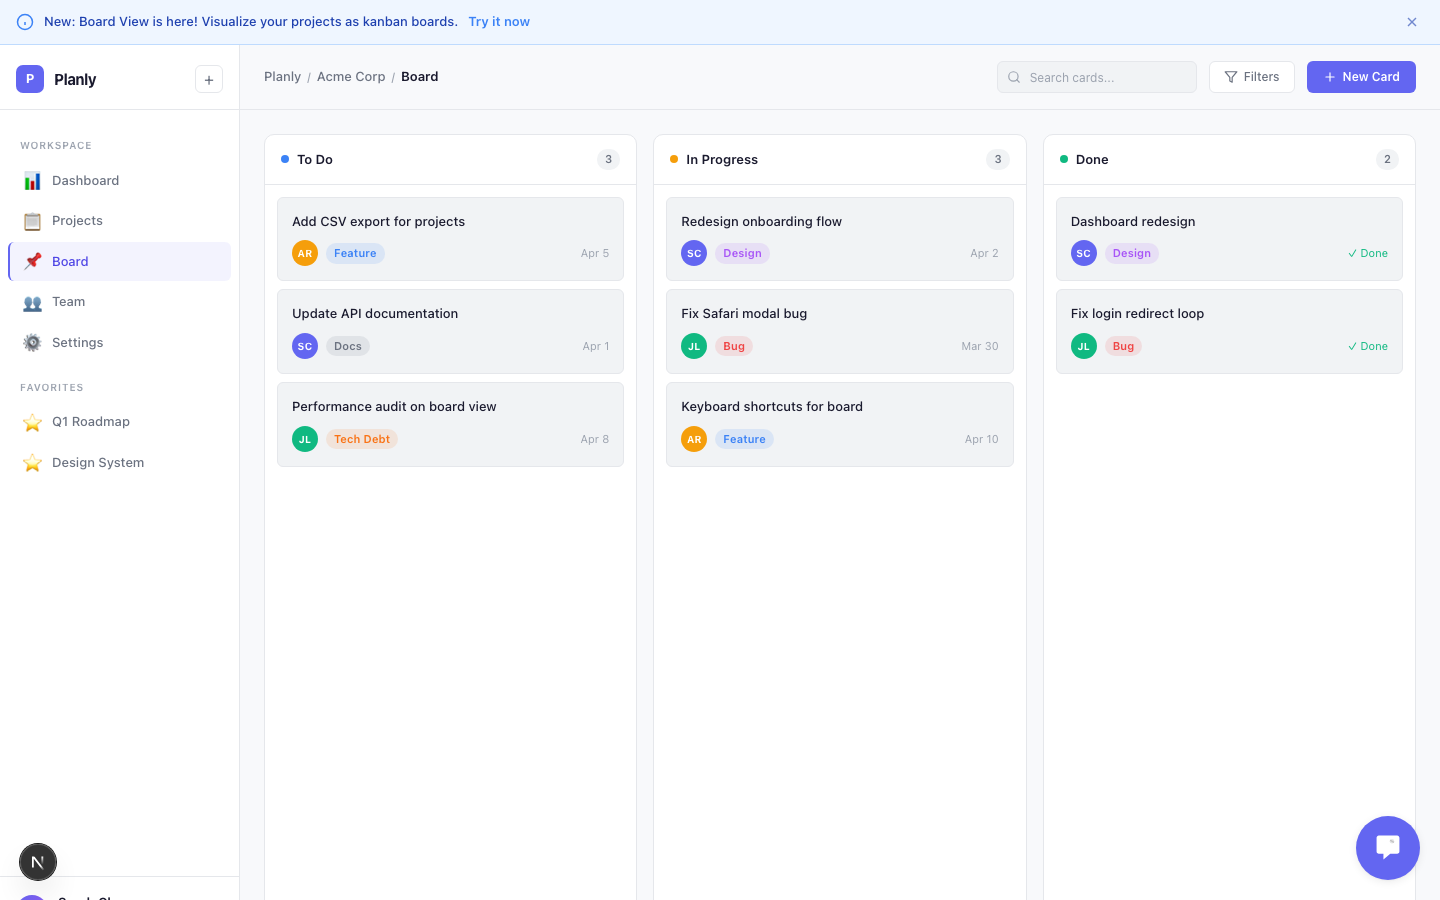Create a New Card
Viewport: 1440px width, 900px height.
pyautogui.click(x=1360, y=77)
